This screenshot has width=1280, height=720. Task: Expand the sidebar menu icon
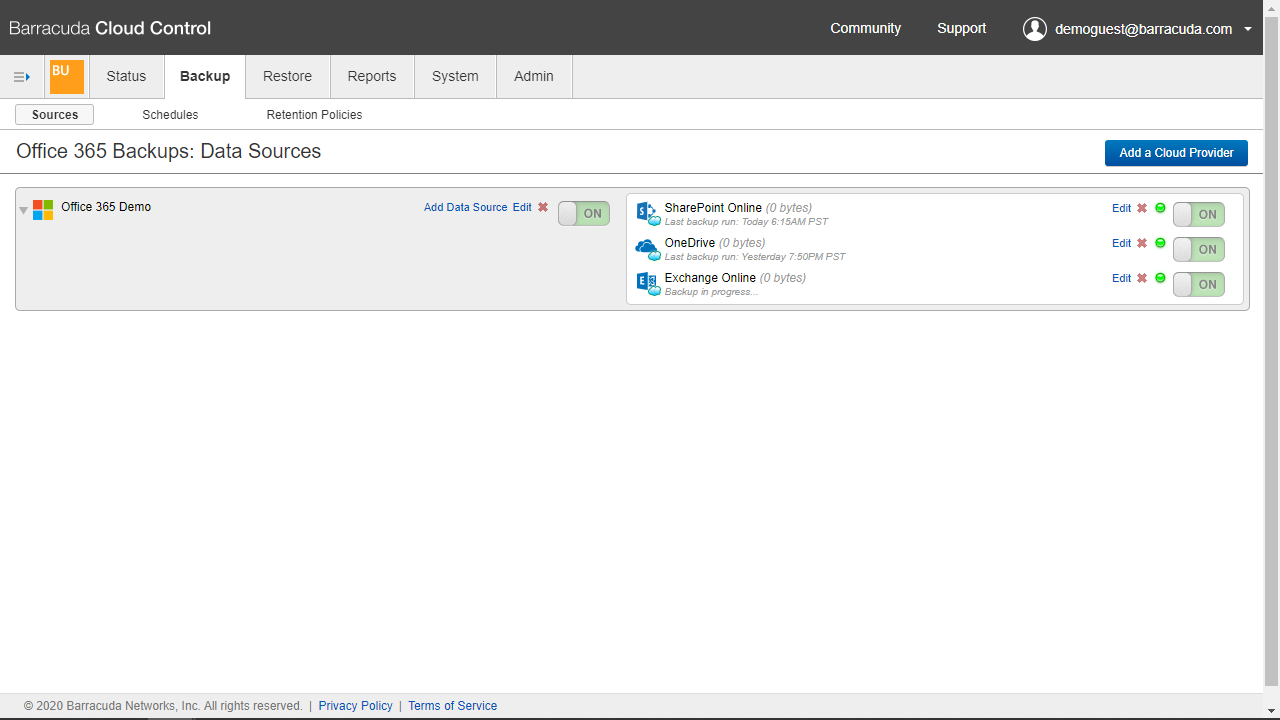coord(21,77)
